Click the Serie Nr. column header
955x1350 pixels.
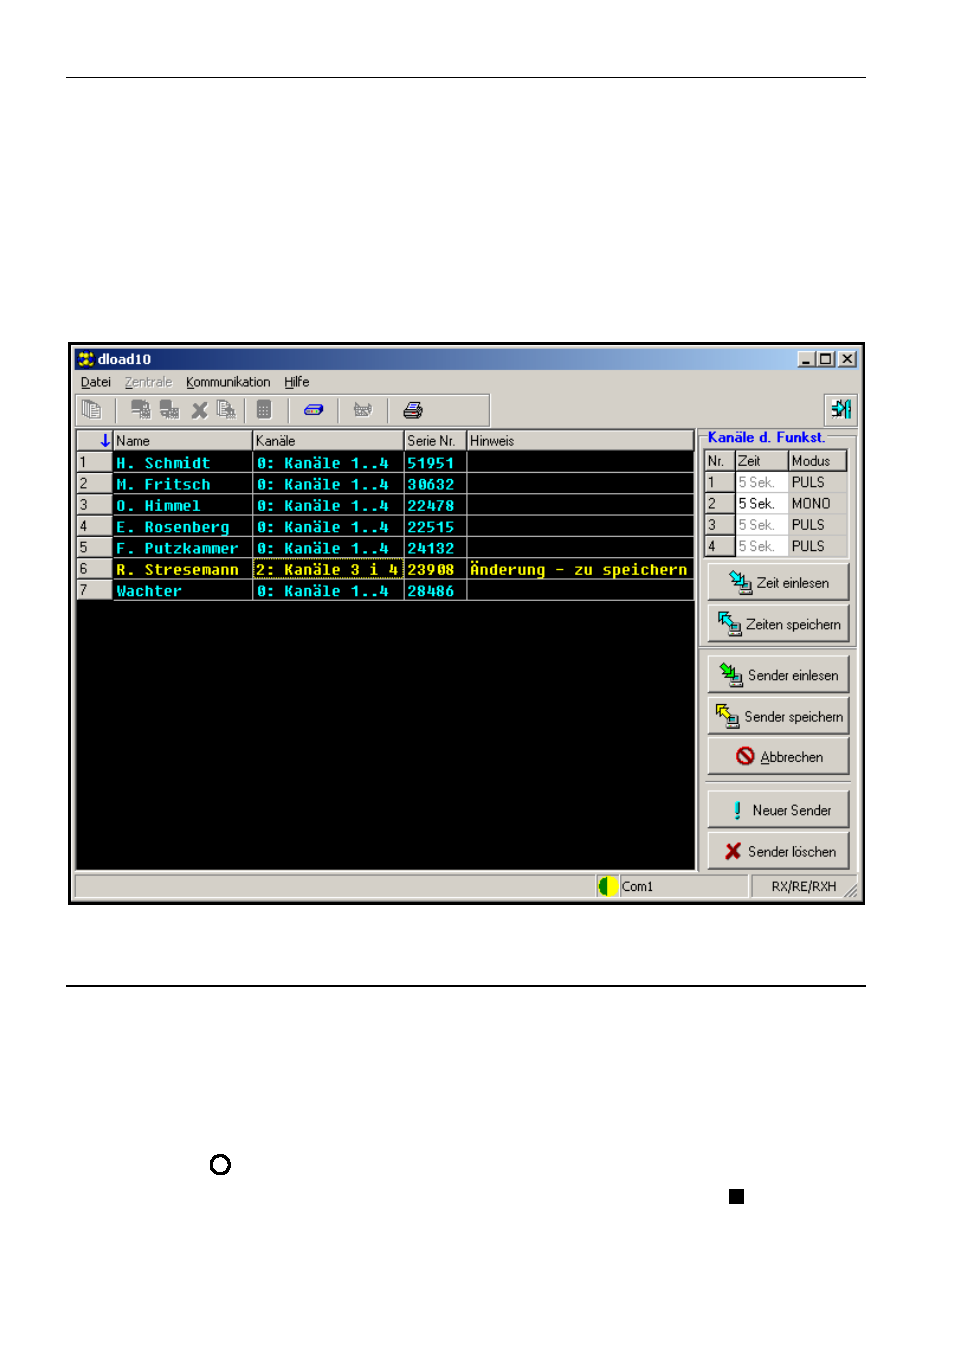tap(435, 440)
